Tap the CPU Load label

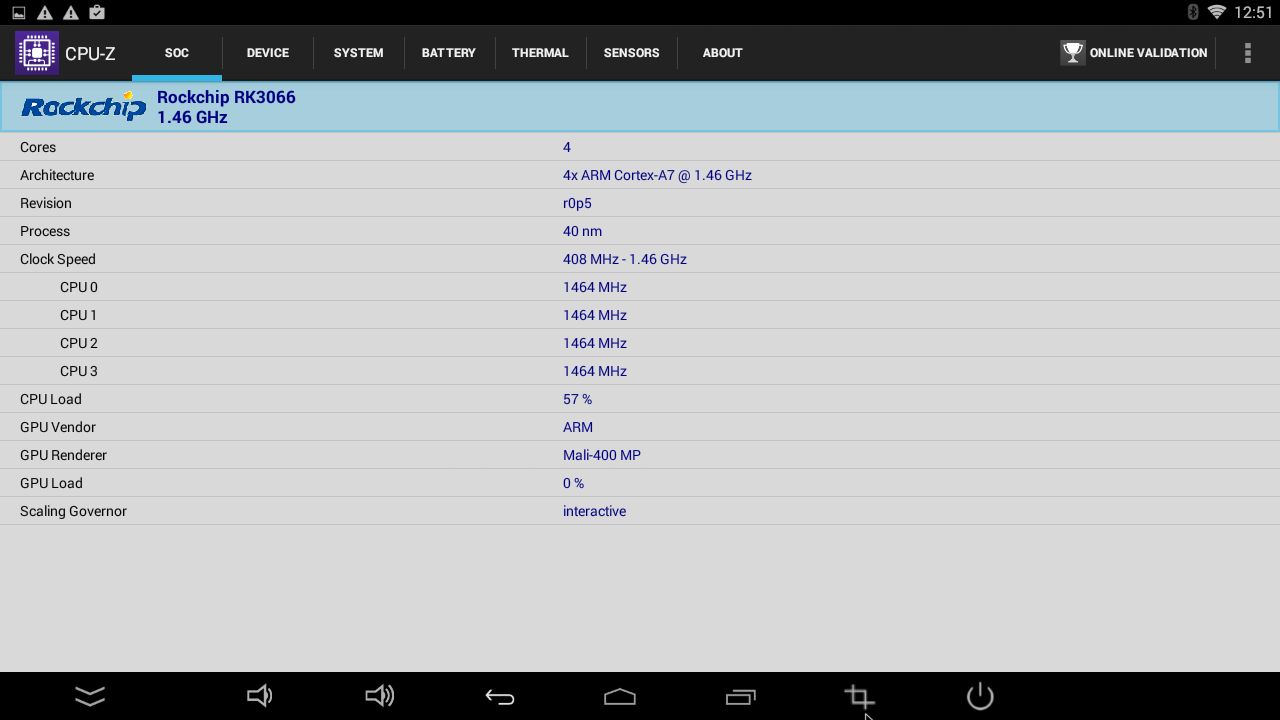pos(51,399)
